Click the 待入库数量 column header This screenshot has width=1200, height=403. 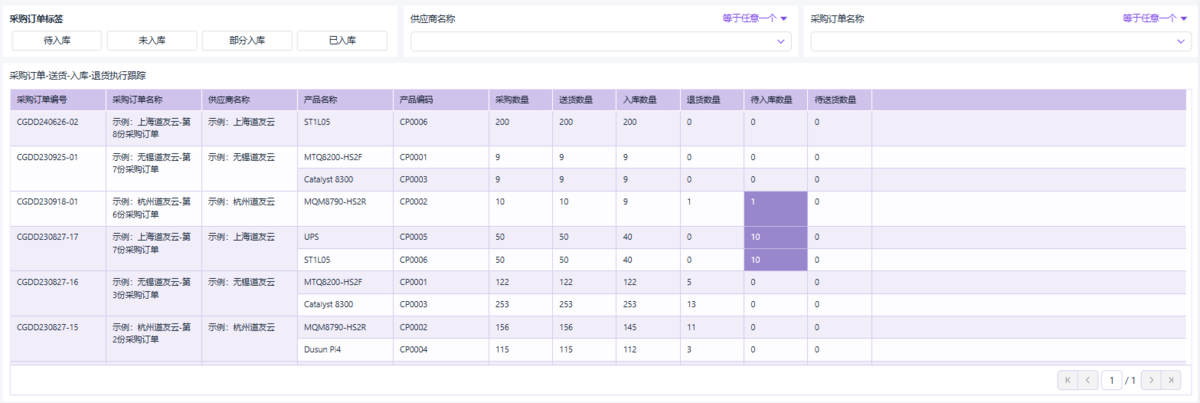(771, 100)
